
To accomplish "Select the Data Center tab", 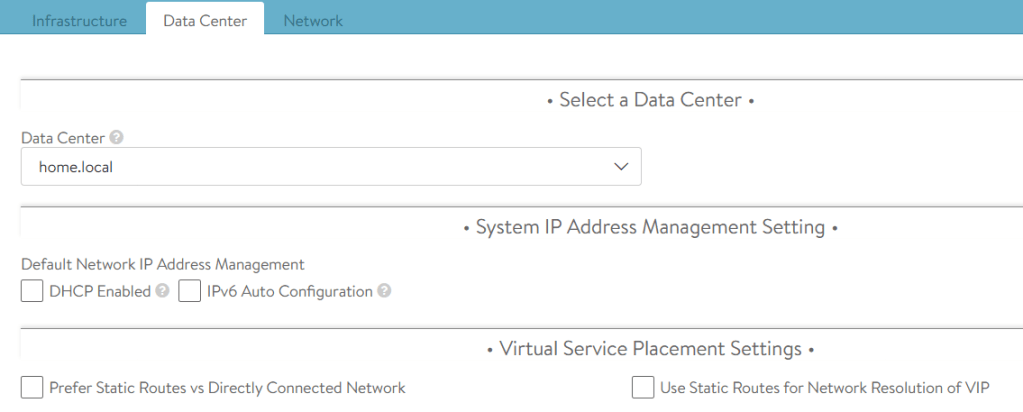I will tap(205, 21).
